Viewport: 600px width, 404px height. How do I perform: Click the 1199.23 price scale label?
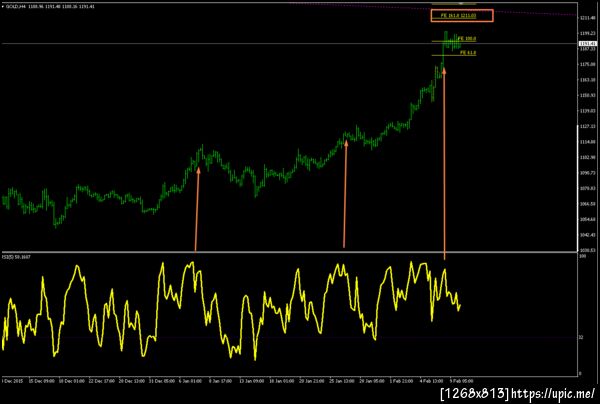coord(588,33)
